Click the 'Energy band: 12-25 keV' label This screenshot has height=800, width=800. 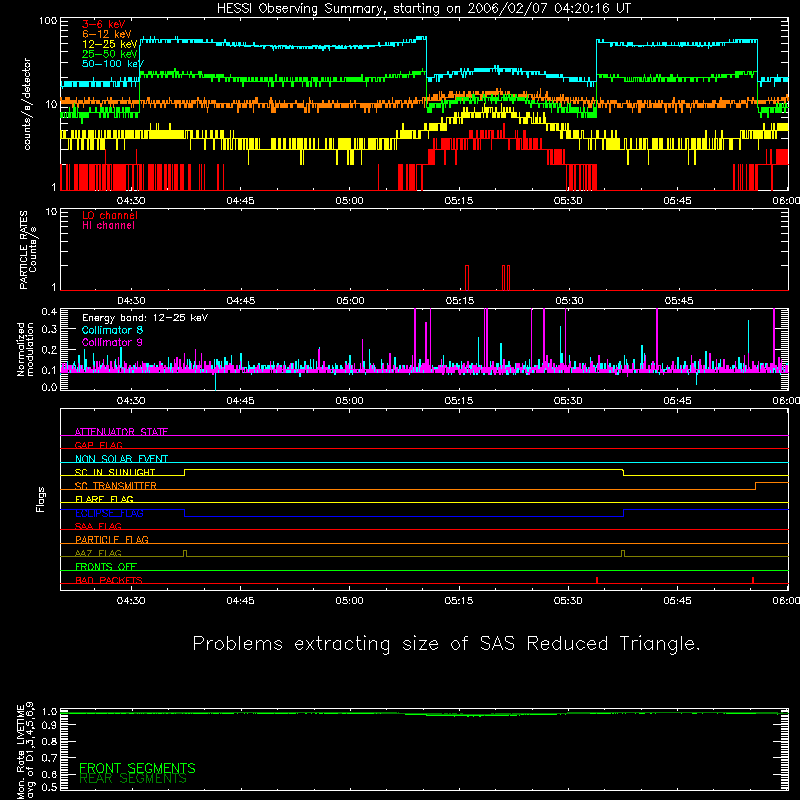point(145,318)
